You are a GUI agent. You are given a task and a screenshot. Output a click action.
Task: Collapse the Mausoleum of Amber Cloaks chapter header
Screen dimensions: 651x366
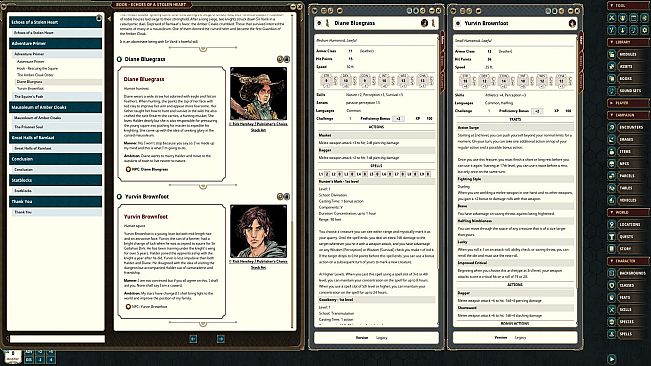click(55, 107)
